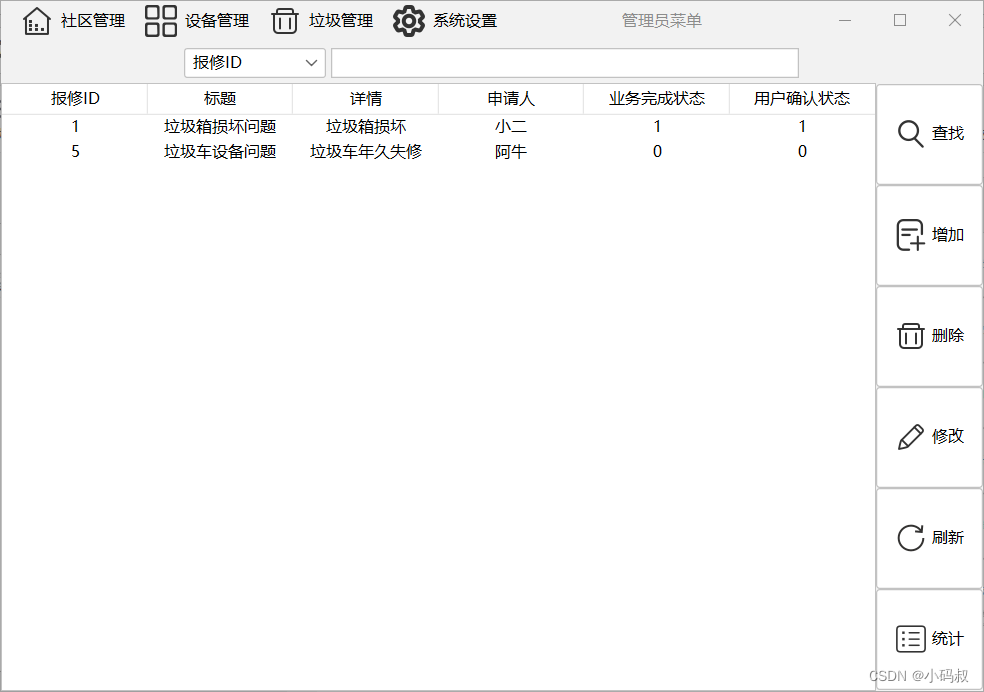Click the 申请人 column header

tap(511, 98)
